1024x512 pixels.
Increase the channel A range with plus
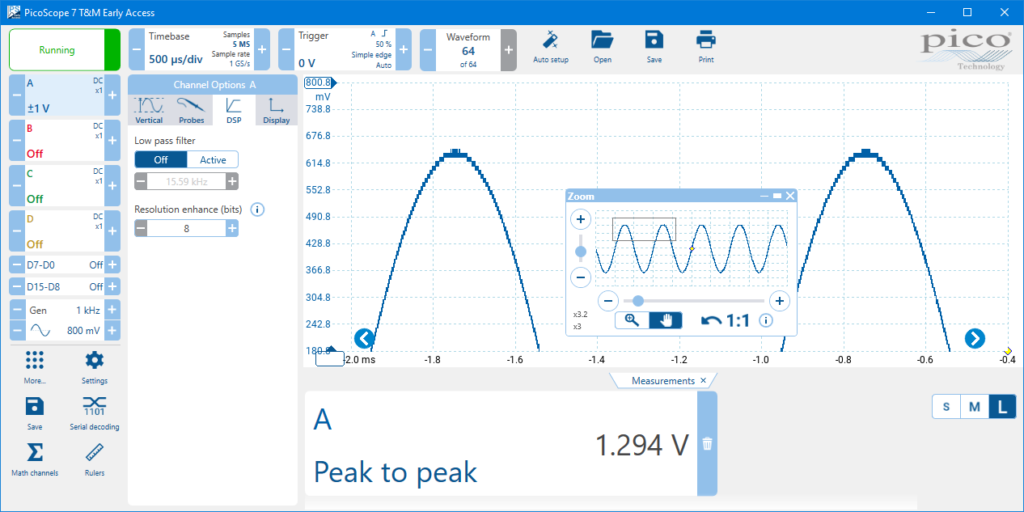pyautogui.click(x=112, y=95)
